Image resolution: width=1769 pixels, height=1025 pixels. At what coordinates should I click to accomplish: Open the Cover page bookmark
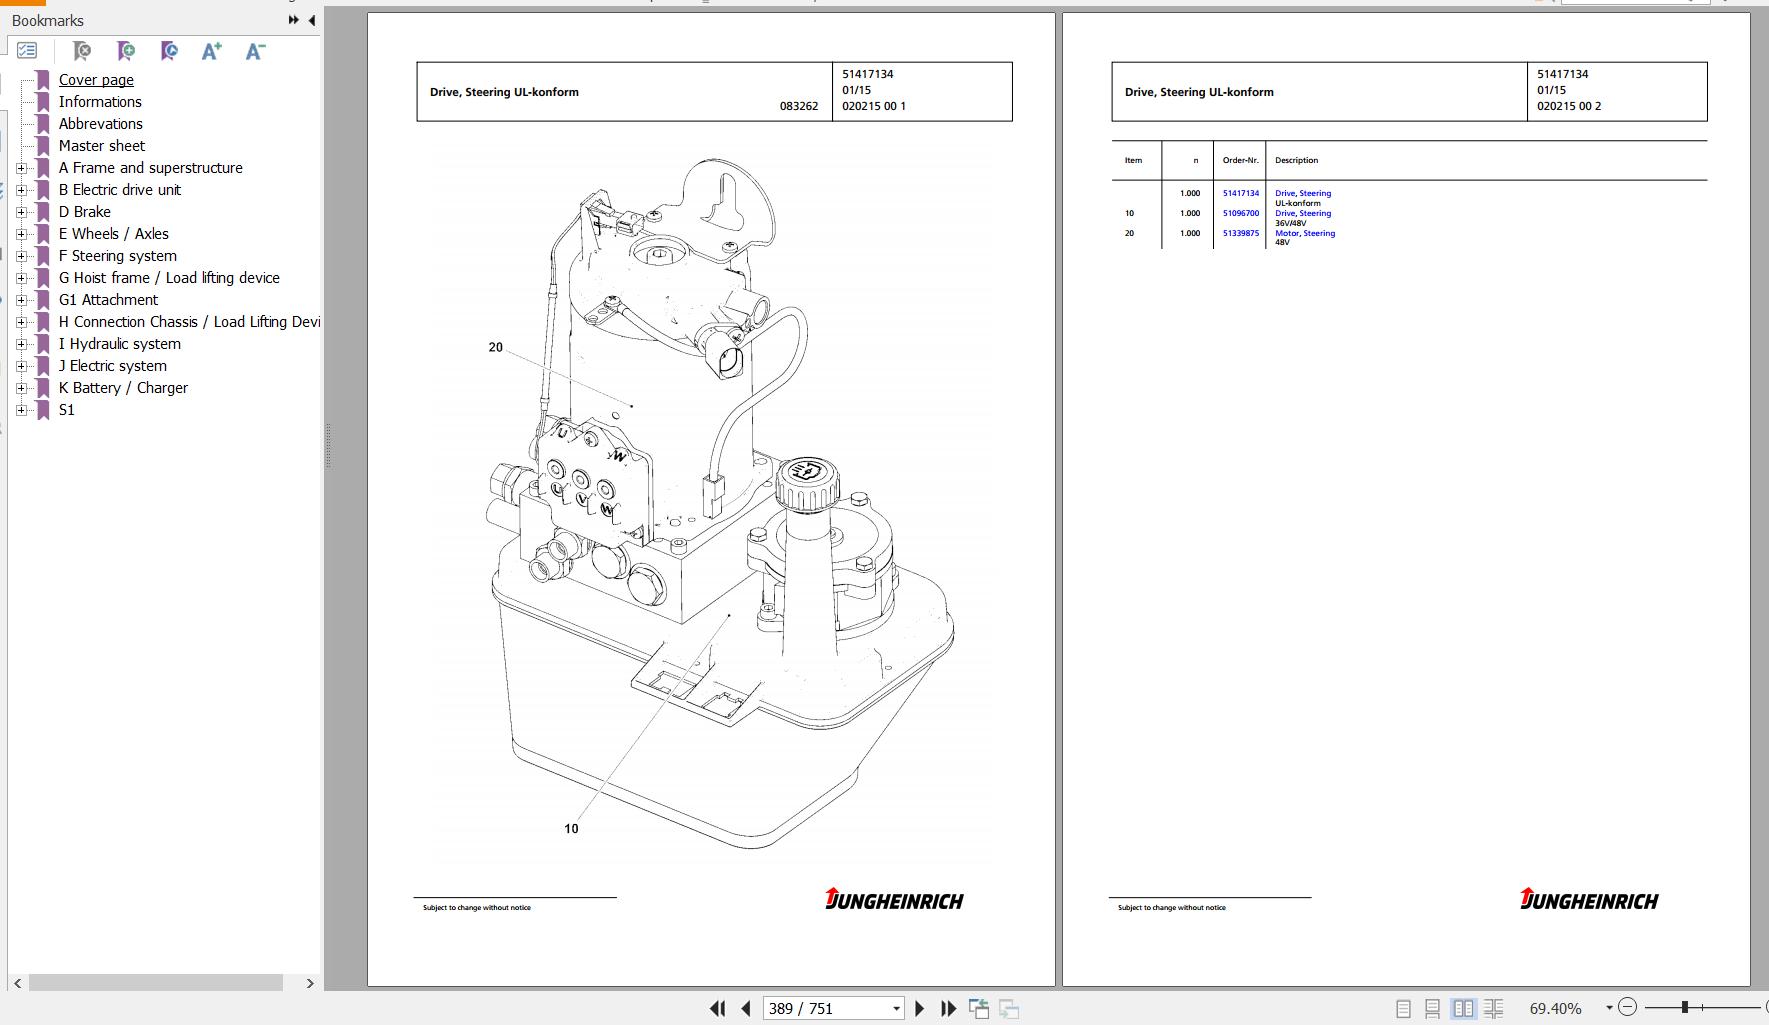click(96, 80)
